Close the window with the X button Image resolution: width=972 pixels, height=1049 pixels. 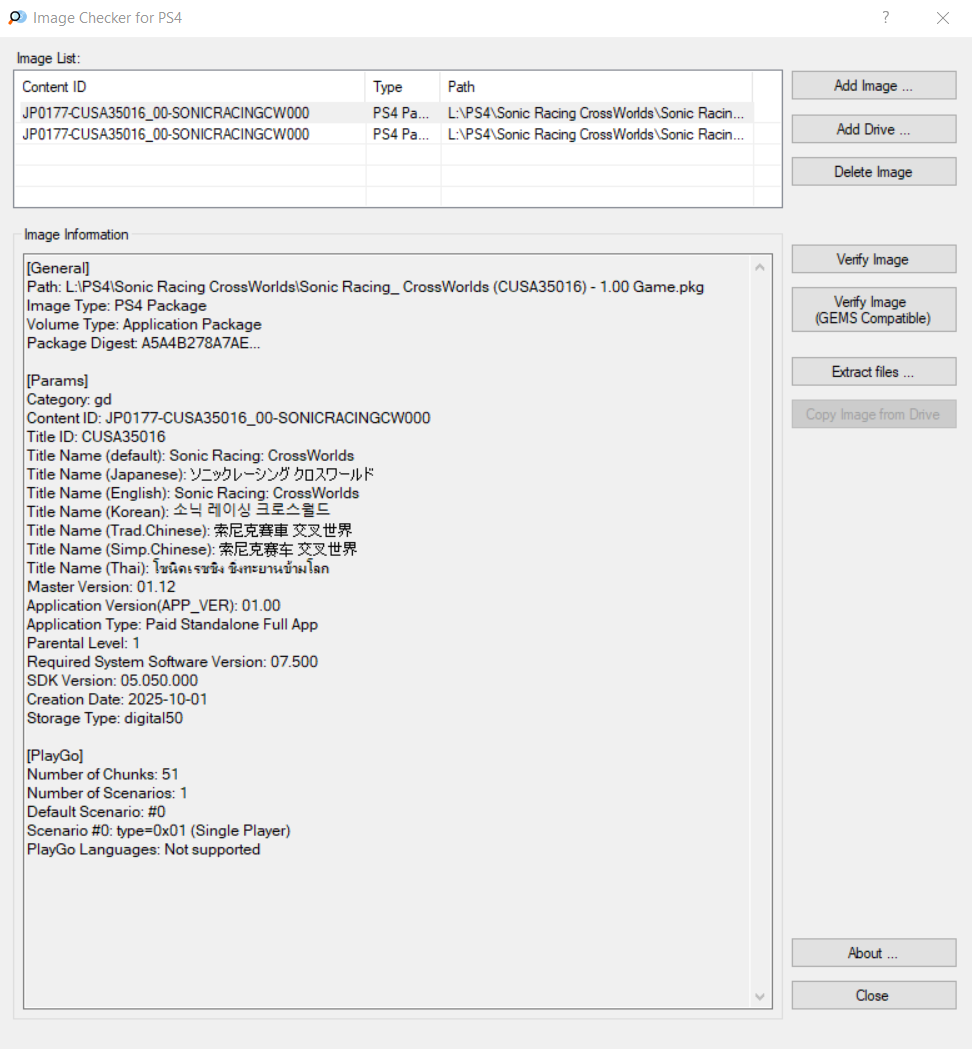click(943, 18)
